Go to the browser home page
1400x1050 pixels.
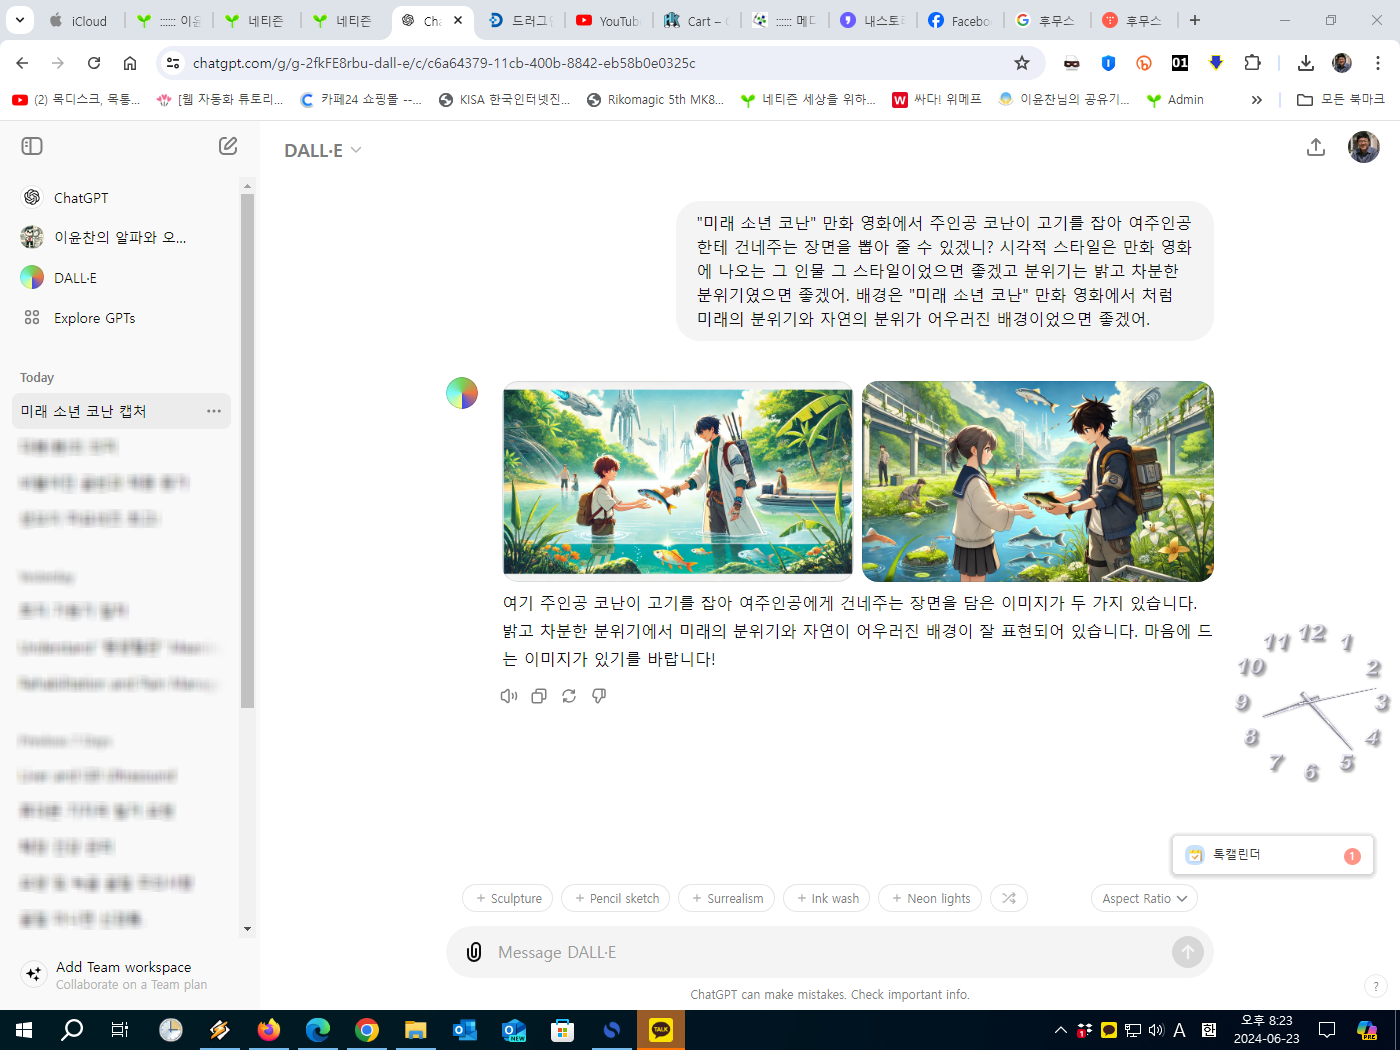(130, 63)
